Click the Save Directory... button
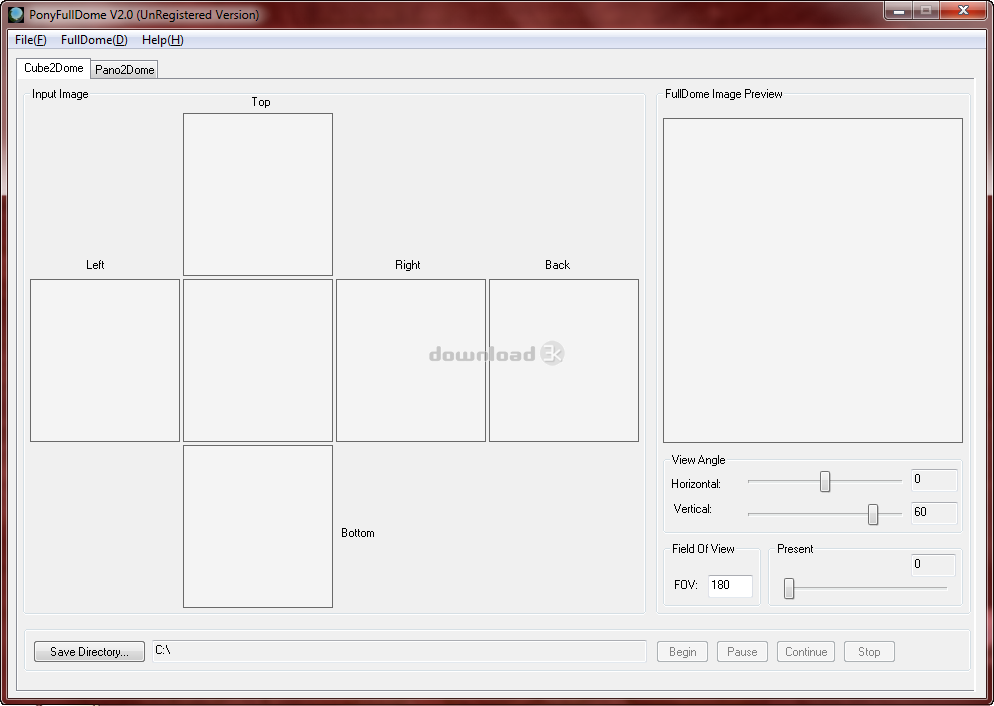 [x=89, y=651]
